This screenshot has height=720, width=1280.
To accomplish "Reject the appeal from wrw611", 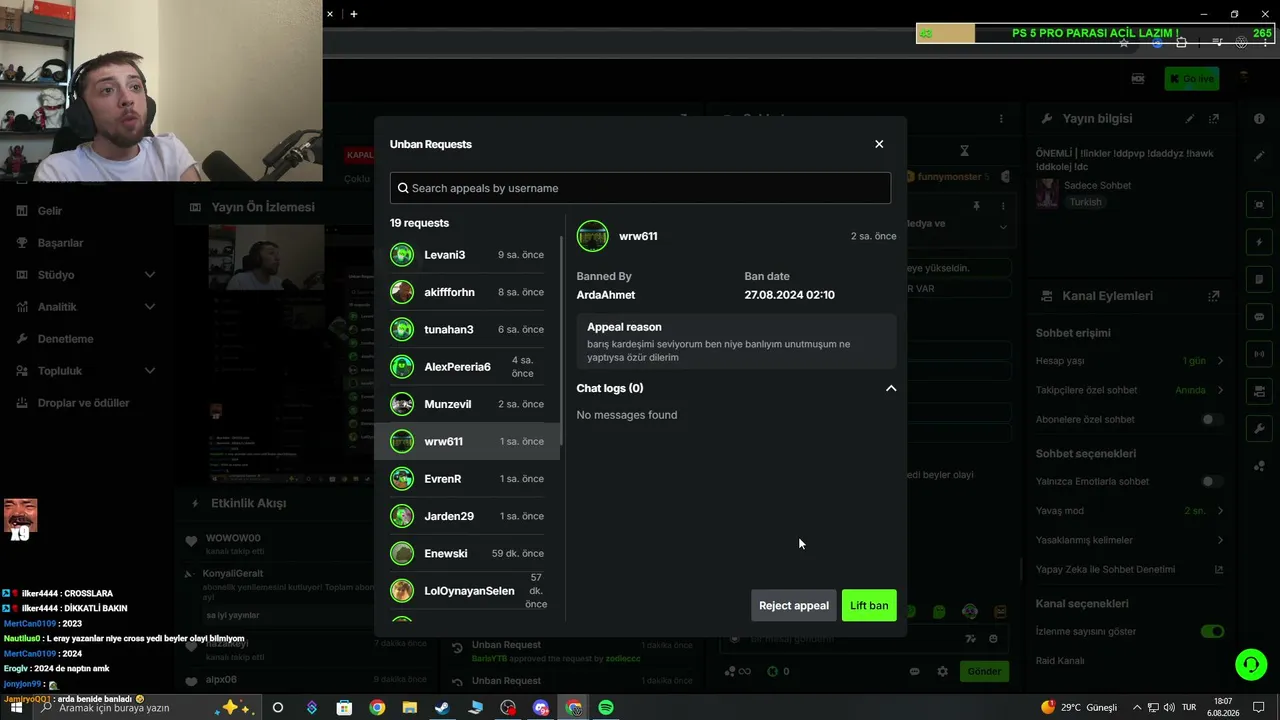I will click(x=794, y=605).
